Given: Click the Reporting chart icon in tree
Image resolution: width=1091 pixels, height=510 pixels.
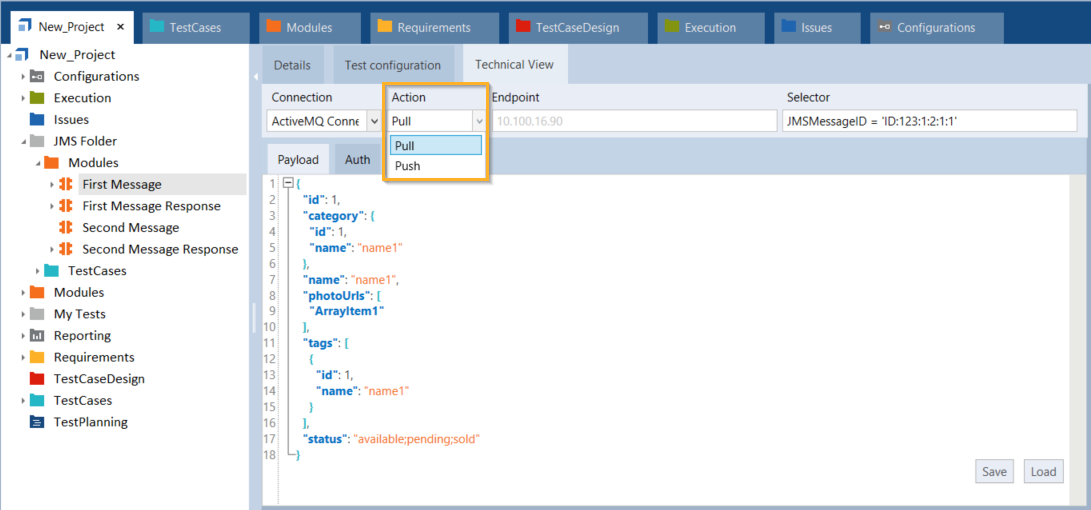Looking at the screenshot, I should 37,336.
